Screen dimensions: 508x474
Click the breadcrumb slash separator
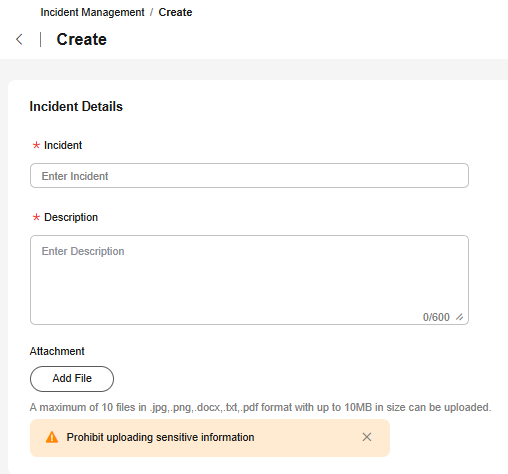(x=151, y=12)
